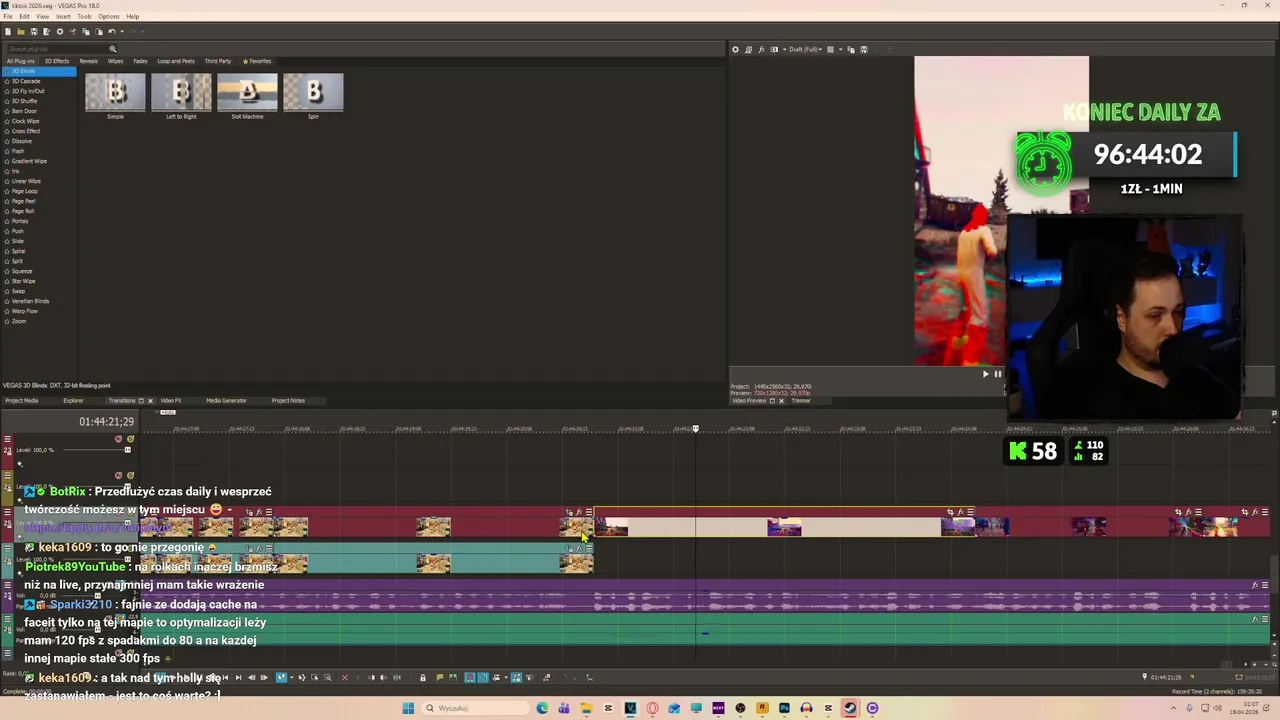Open File Explorer from the taskbar
Screen dimensions: 1280x720
[x=586, y=708]
